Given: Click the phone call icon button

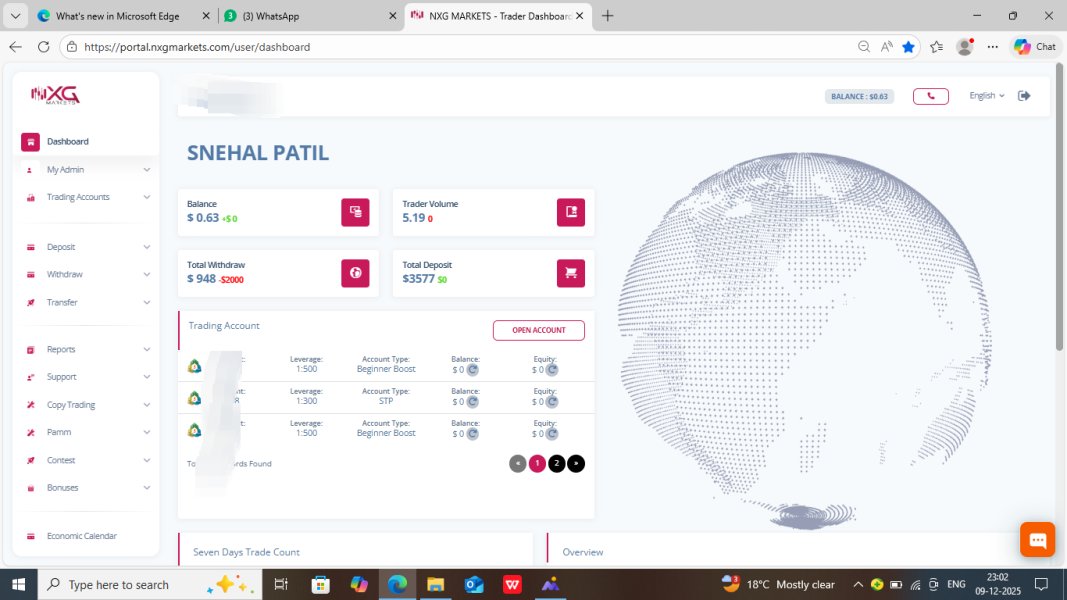Looking at the screenshot, I should click(930, 96).
